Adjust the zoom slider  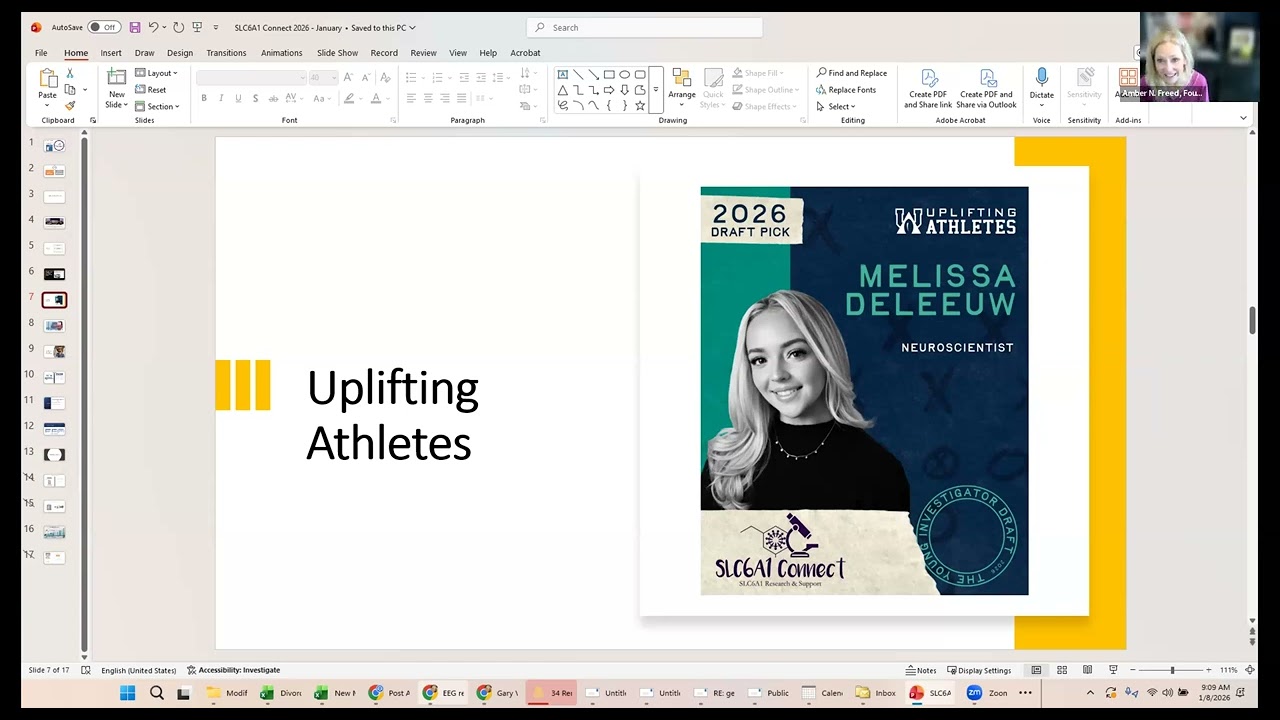(1172, 670)
